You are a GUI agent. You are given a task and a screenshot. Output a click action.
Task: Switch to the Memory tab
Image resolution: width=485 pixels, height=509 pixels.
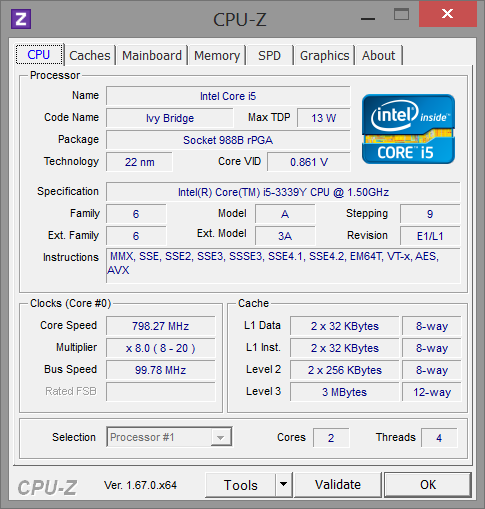click(217, 55)
